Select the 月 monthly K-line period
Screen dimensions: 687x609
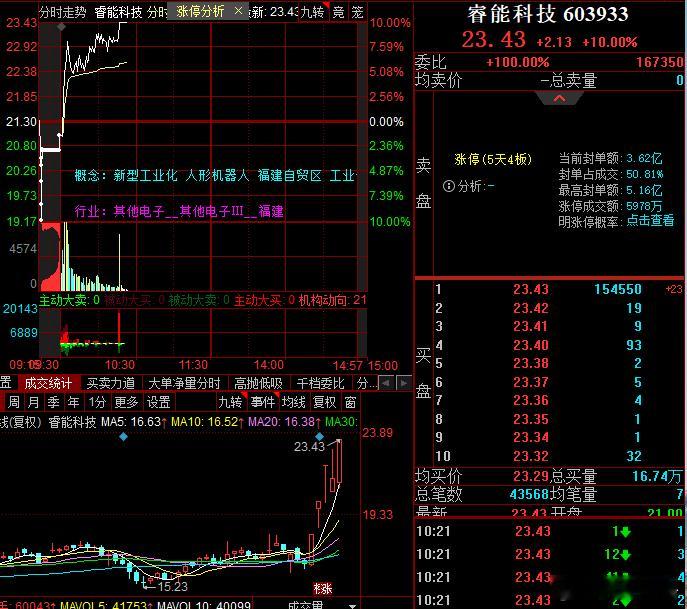33,402
